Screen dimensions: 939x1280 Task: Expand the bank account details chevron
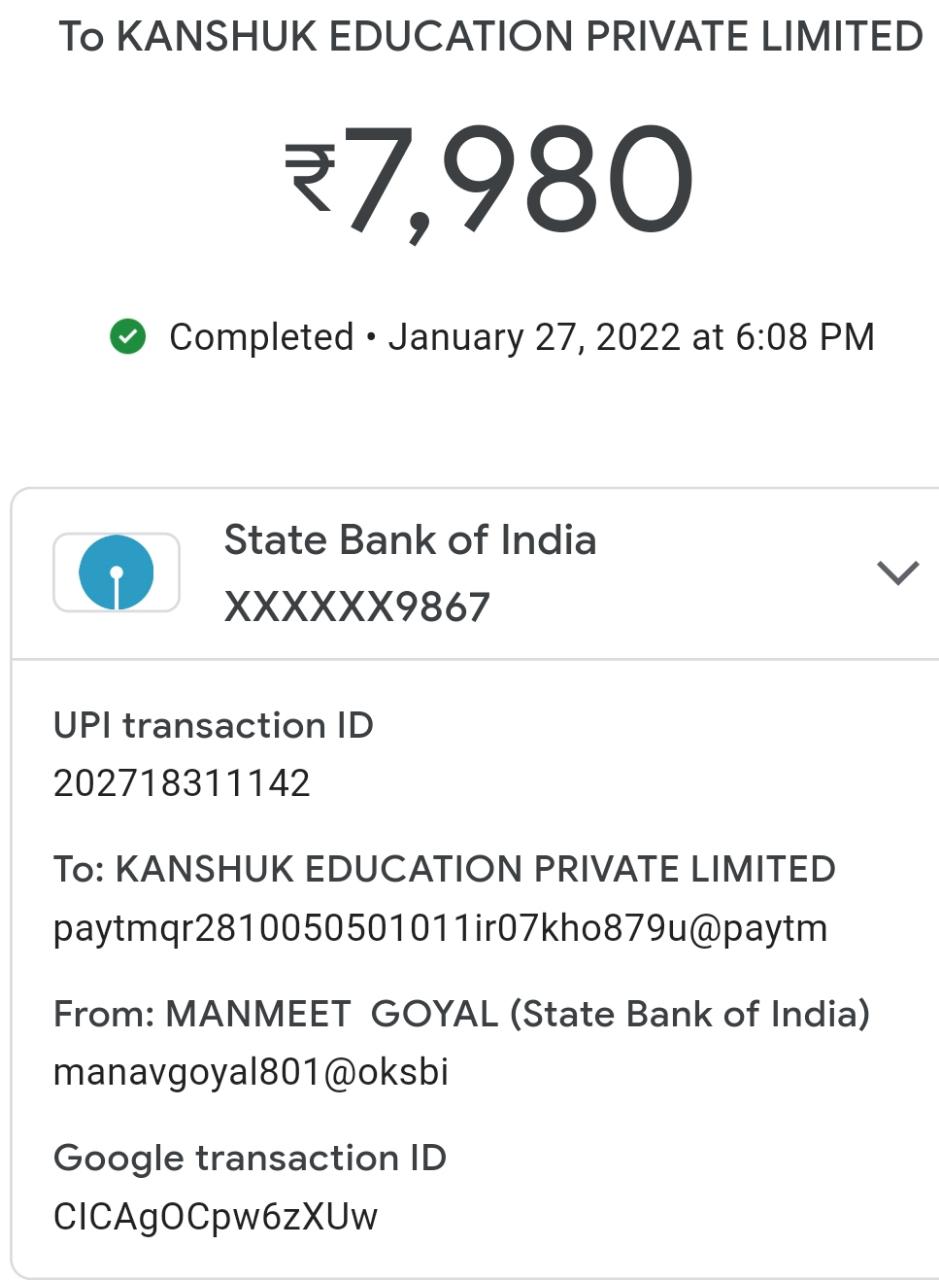tap(897, 572)
